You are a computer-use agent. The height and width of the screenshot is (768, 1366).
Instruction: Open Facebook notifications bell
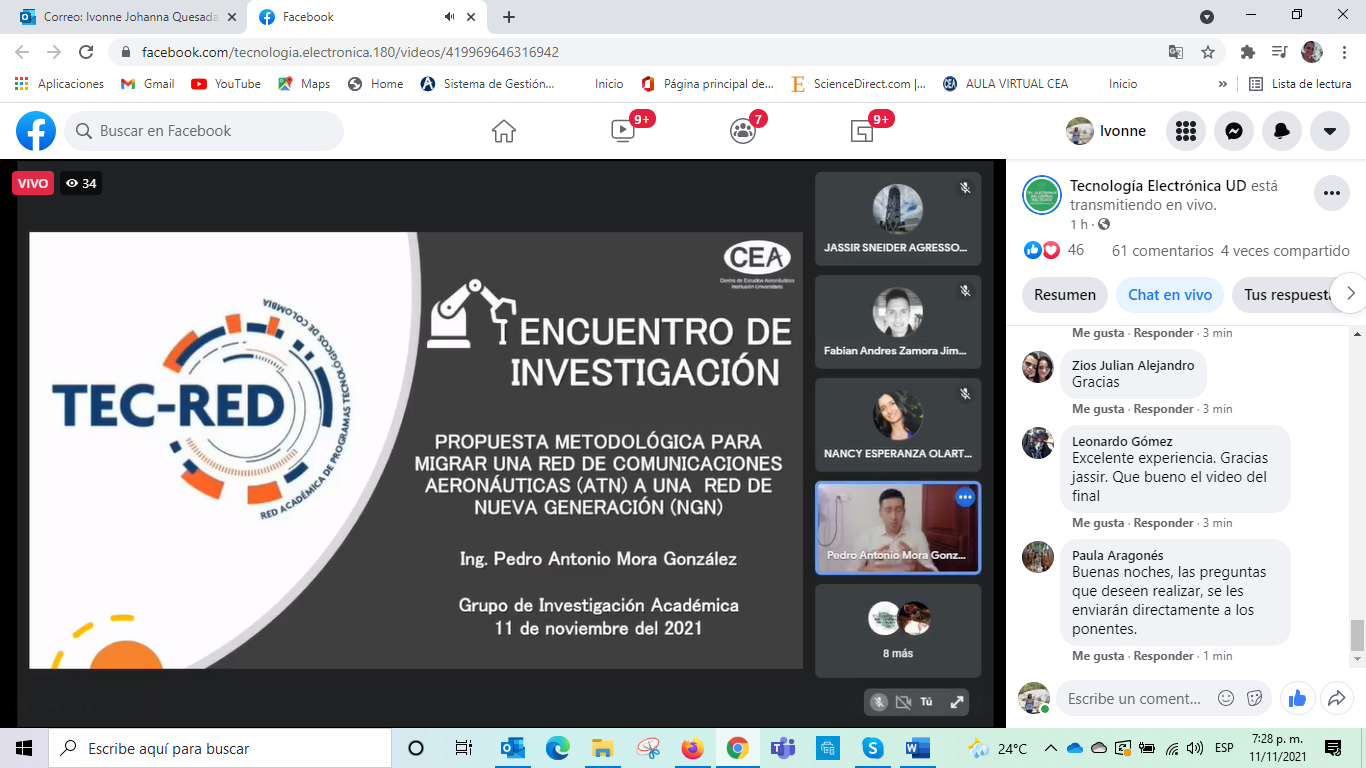pos(1282,131)
